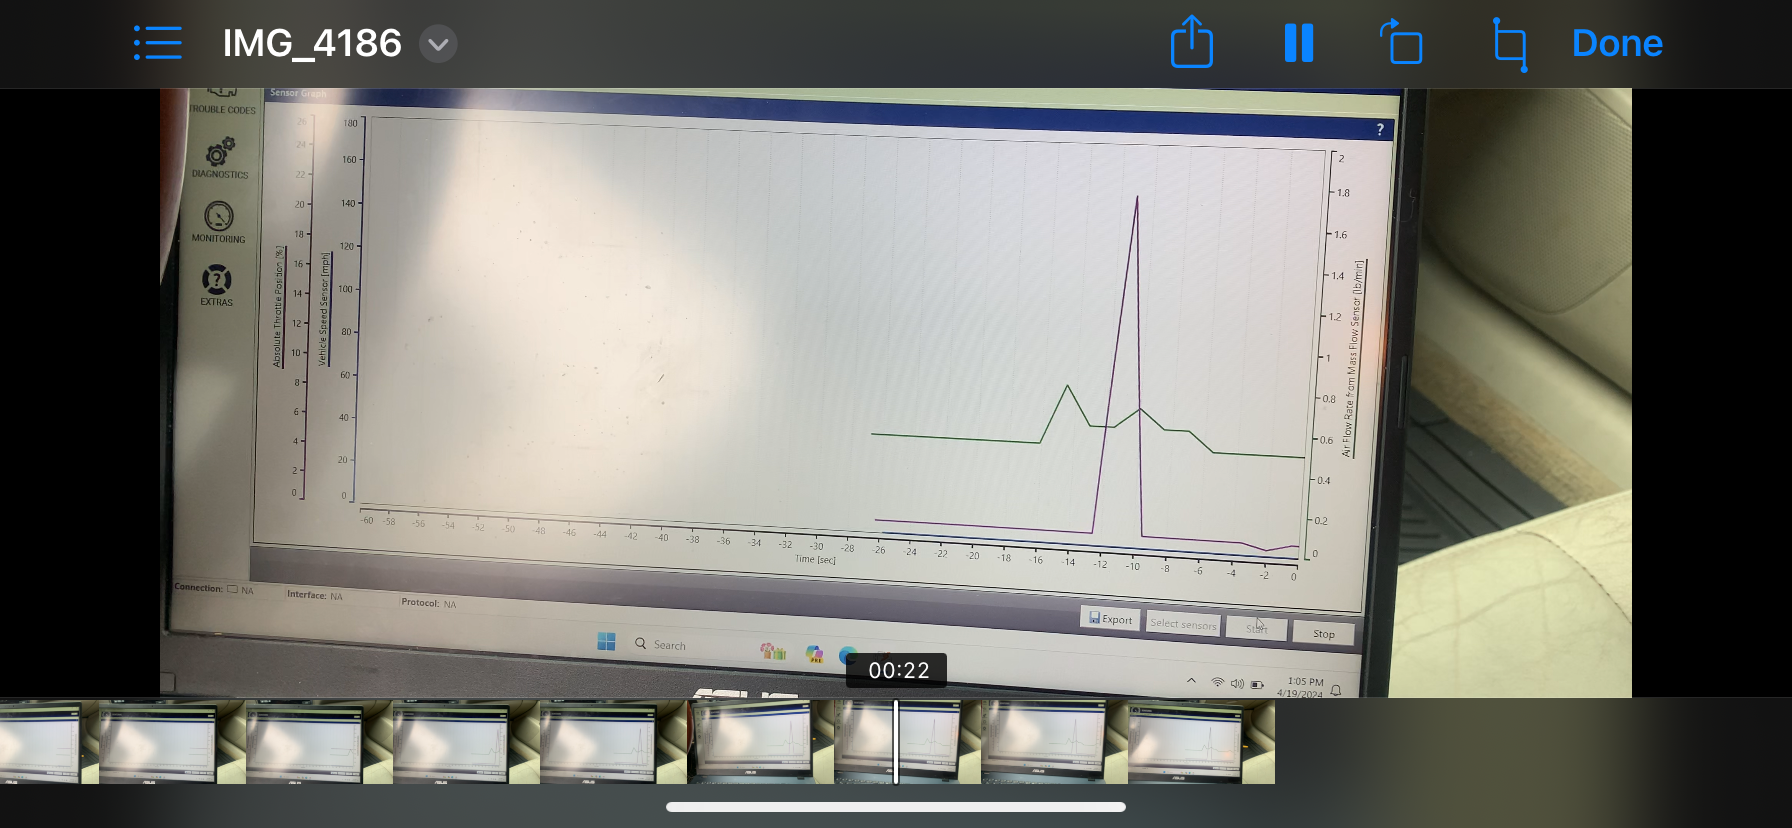
Task: Click the Monitoring gauge icon in the sidebar
Action: pyautogui.click(x=218, y=216)
